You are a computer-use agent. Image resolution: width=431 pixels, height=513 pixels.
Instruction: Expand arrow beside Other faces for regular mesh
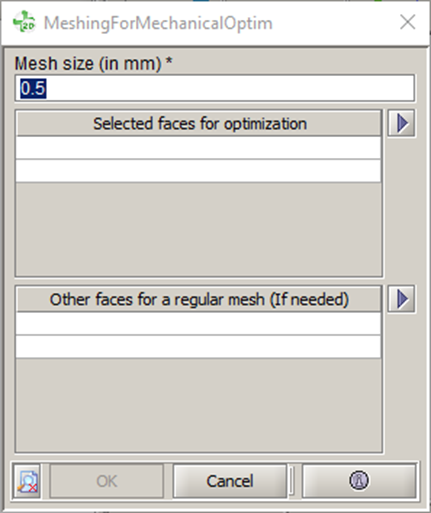[401, 299]
